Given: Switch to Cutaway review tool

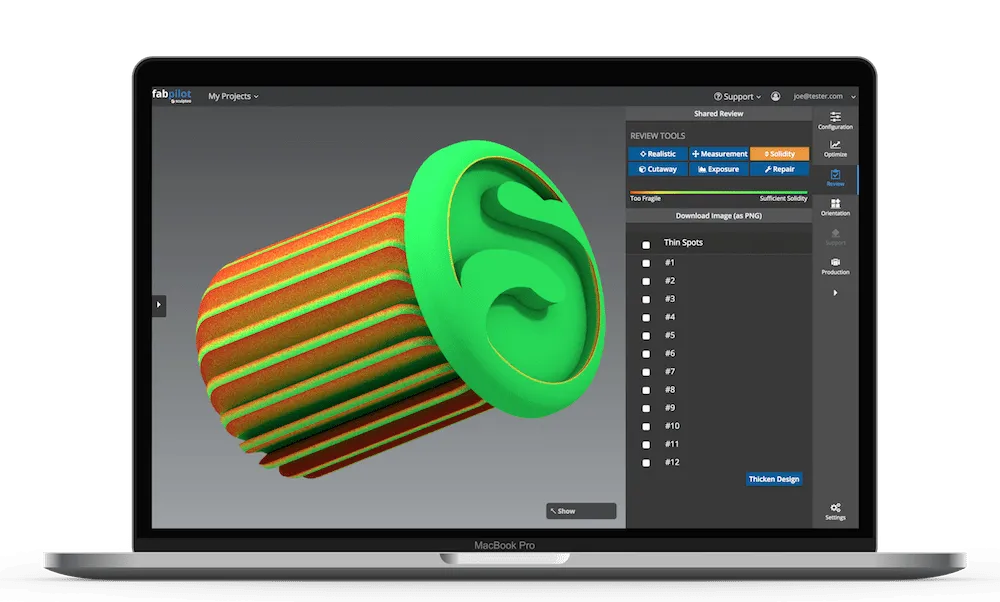Looking at the screenshot, I should [658, 169].
